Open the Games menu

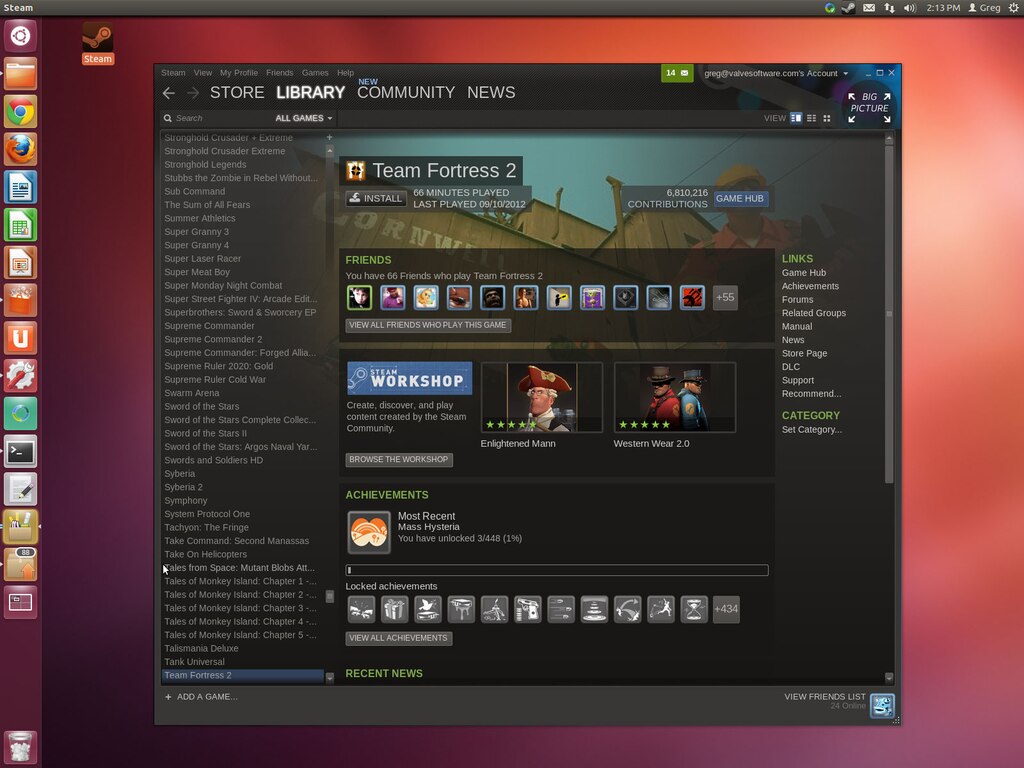315,73
